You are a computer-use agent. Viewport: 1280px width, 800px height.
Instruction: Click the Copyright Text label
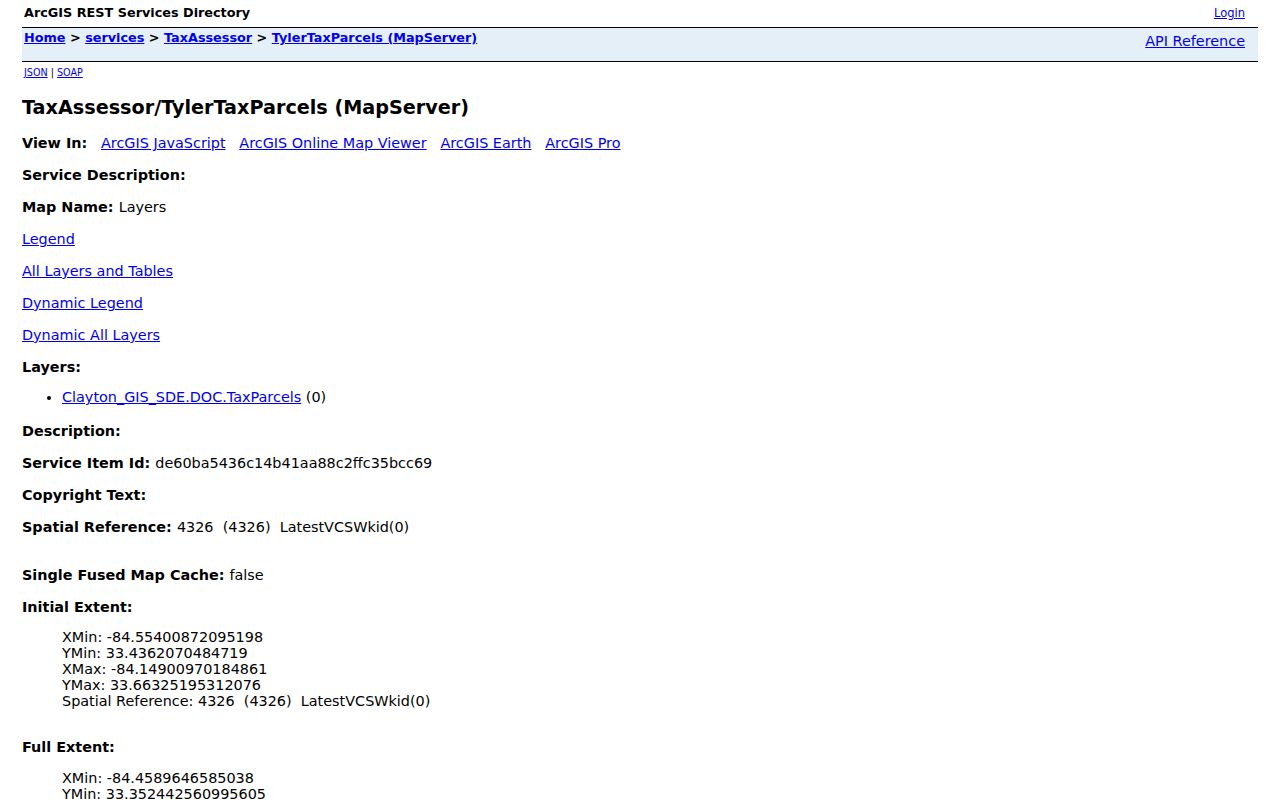point(84,495)
